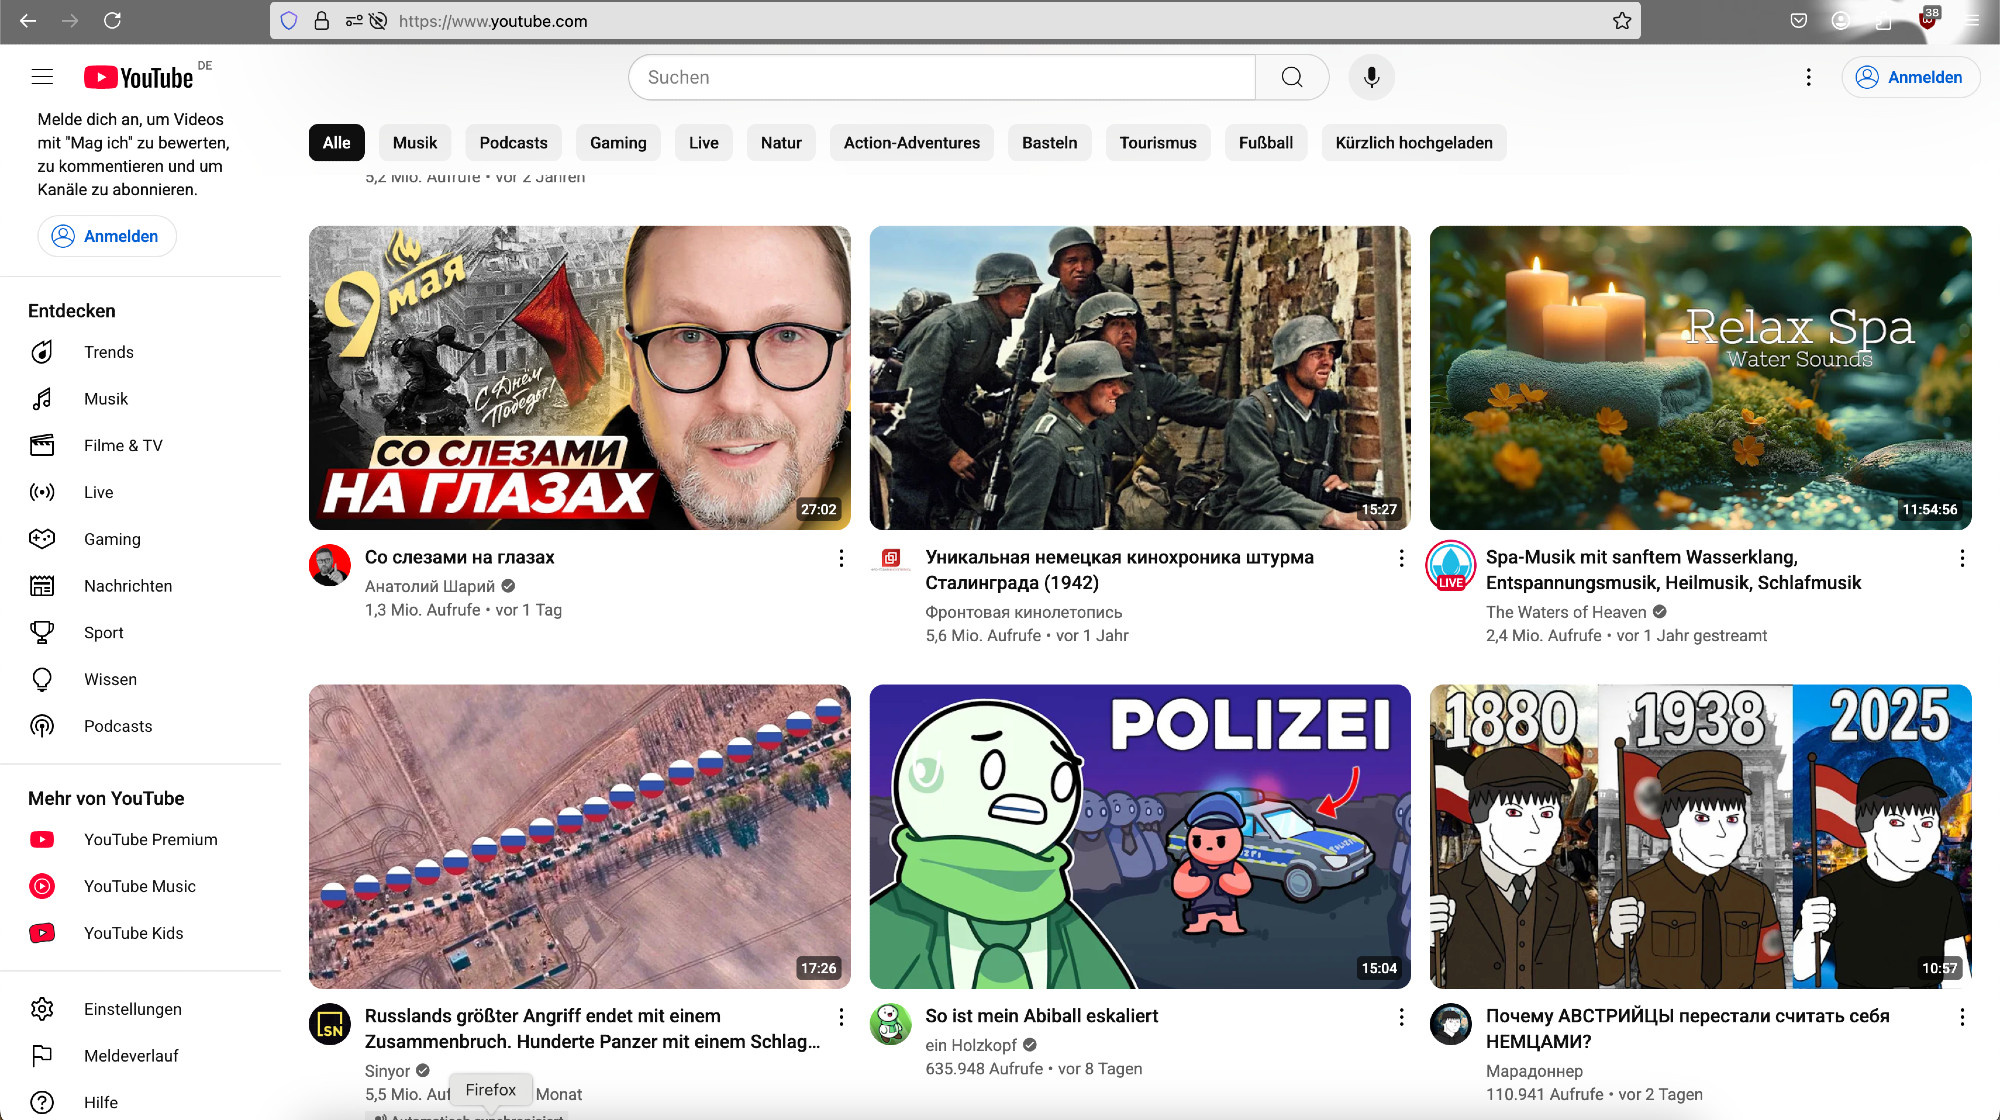Click the Suchen search field

pos(940,77)
